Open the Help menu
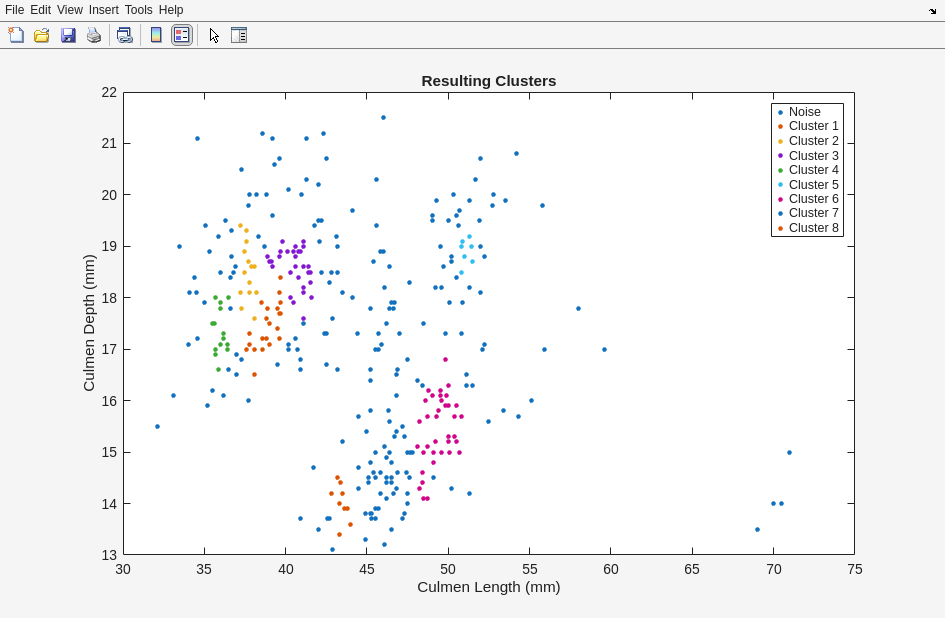 (171, 10)
